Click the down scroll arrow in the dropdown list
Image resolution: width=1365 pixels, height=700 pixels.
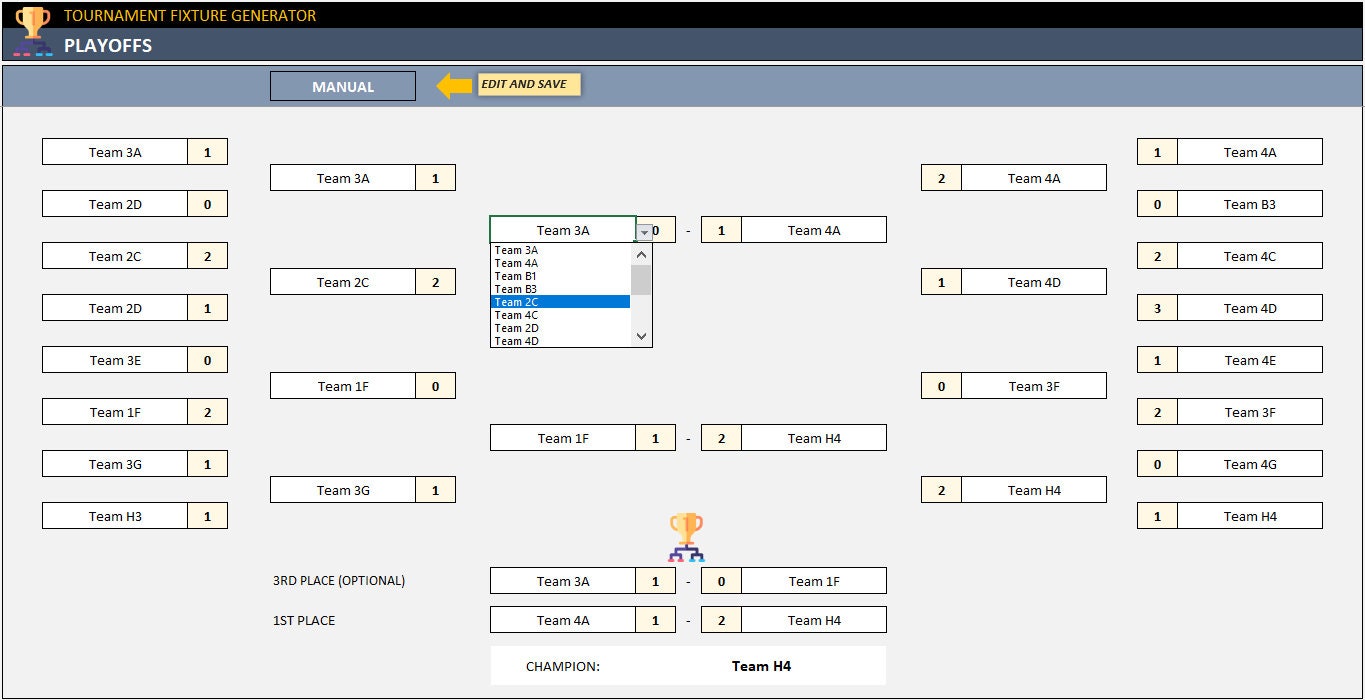click(641, 338)
